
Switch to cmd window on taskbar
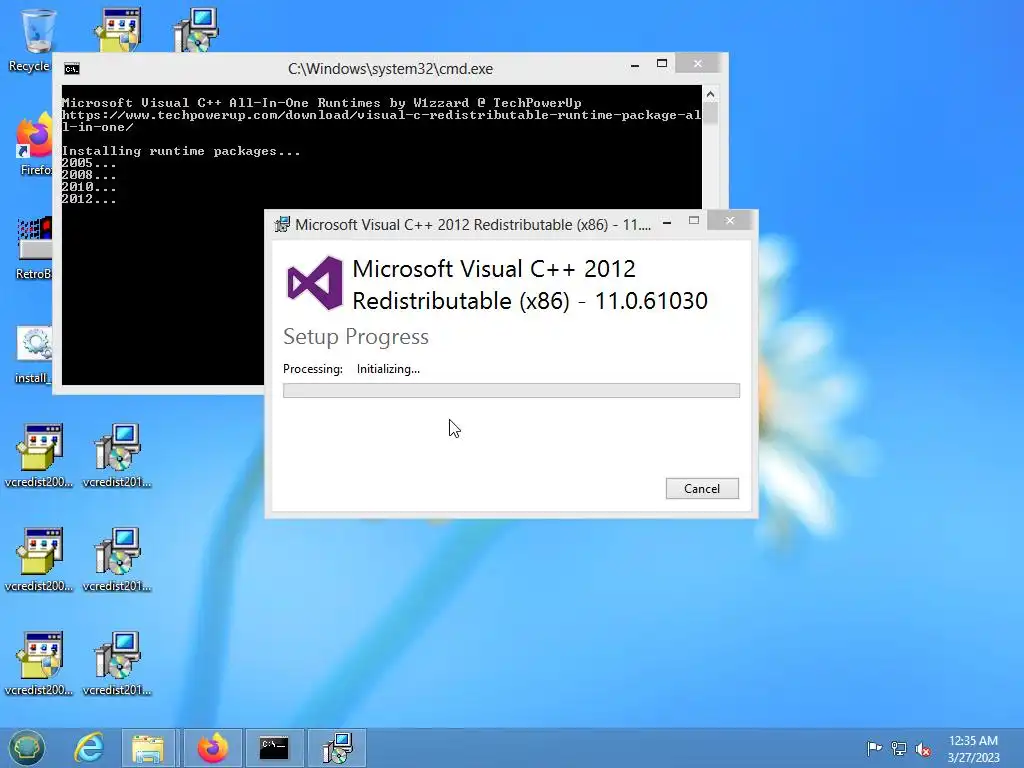coord(274,748)
